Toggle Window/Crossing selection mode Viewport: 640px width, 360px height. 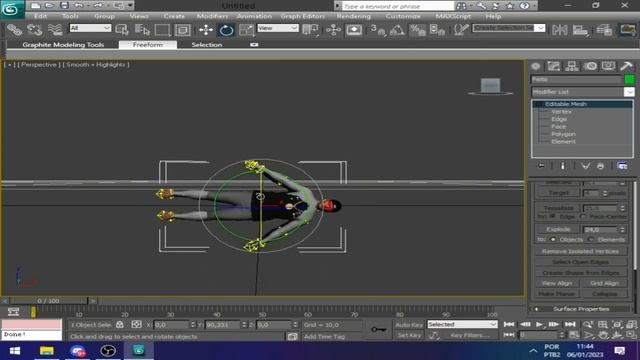click(182, 30)
